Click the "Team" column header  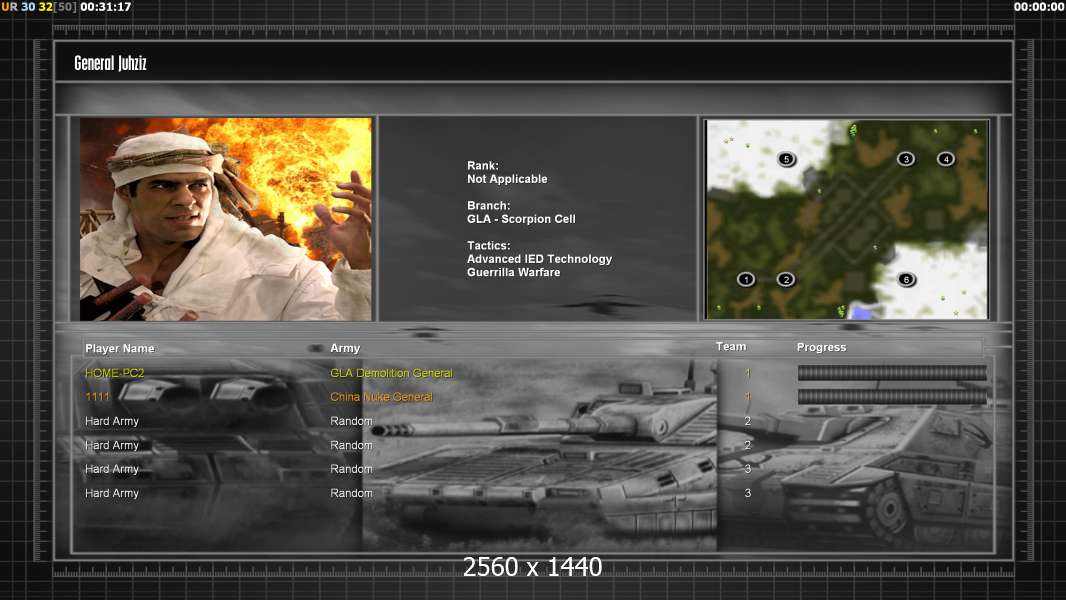point(731,347)
